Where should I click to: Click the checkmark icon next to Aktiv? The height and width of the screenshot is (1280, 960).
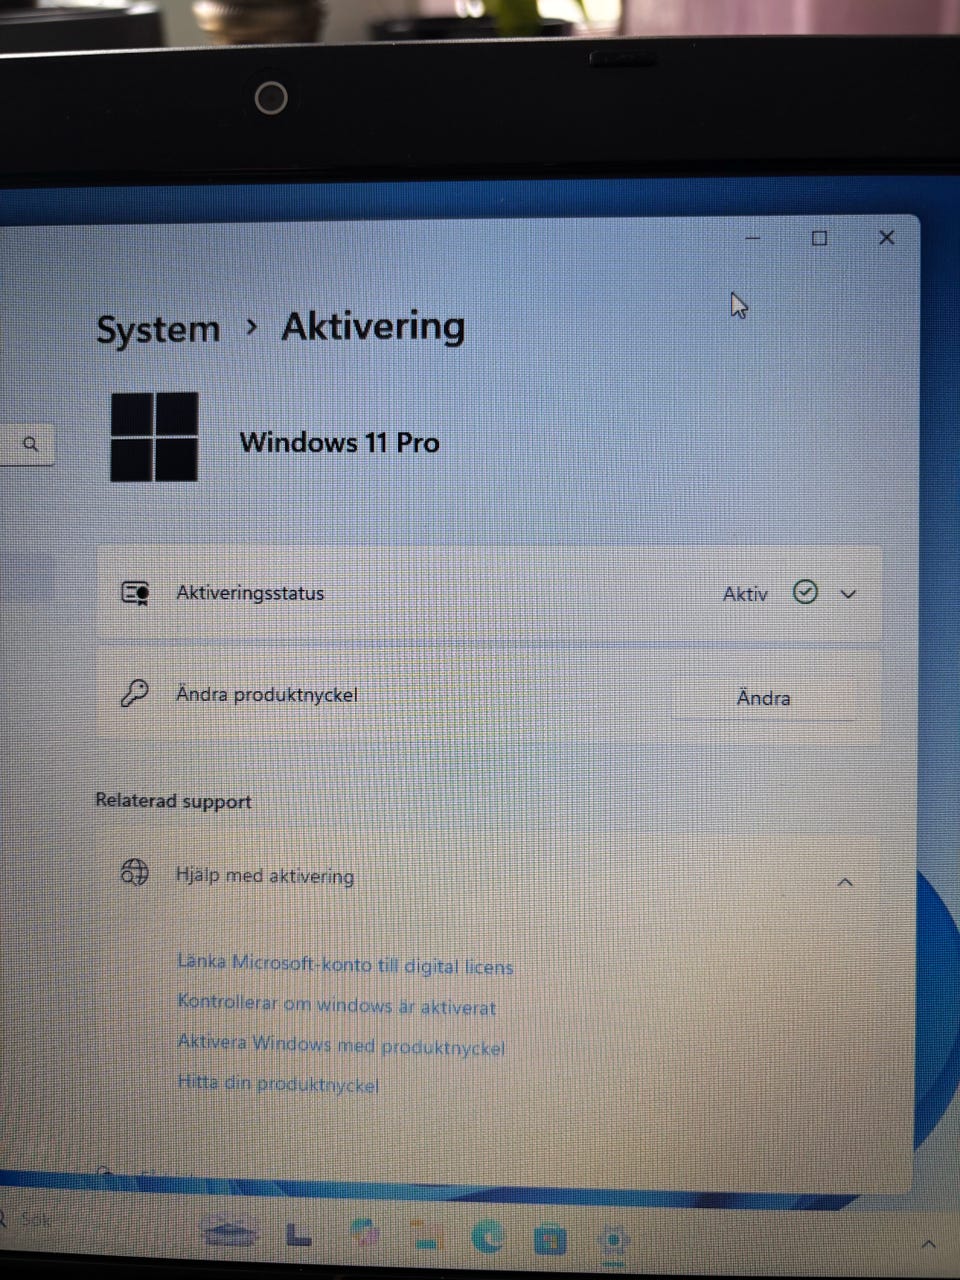[x=805, y=592]
